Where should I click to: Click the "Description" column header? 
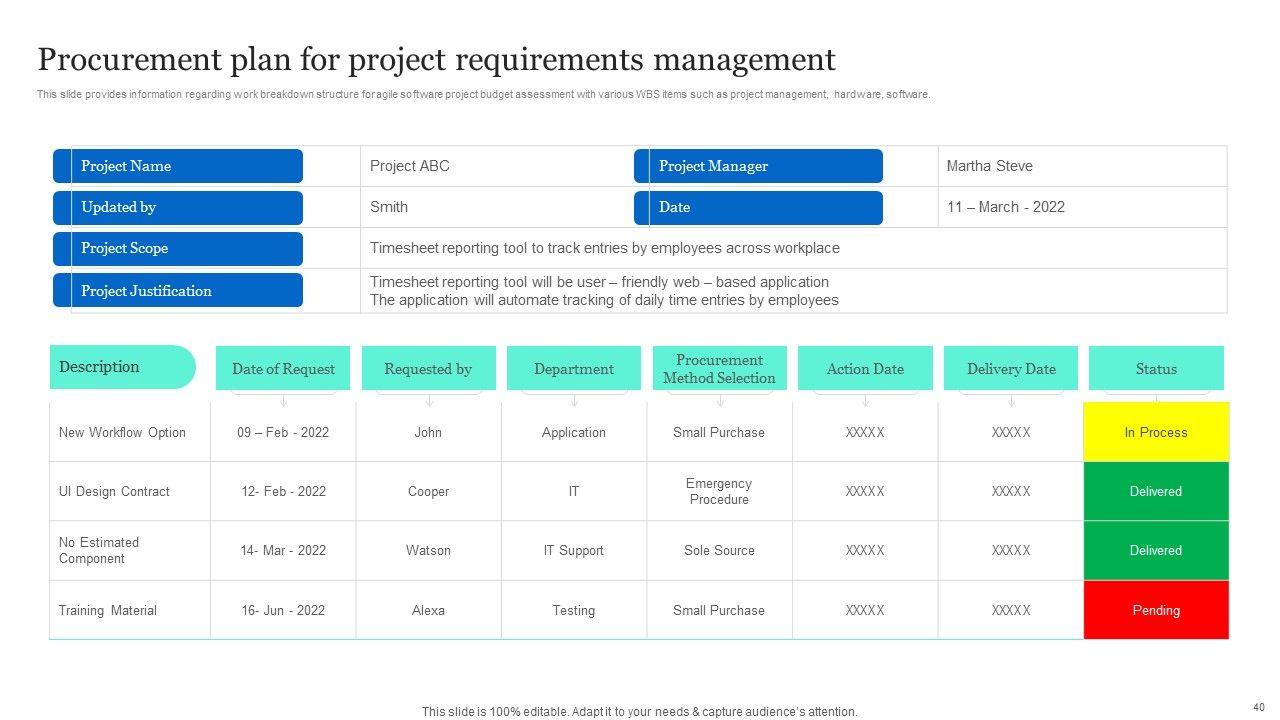pos(122,367)
